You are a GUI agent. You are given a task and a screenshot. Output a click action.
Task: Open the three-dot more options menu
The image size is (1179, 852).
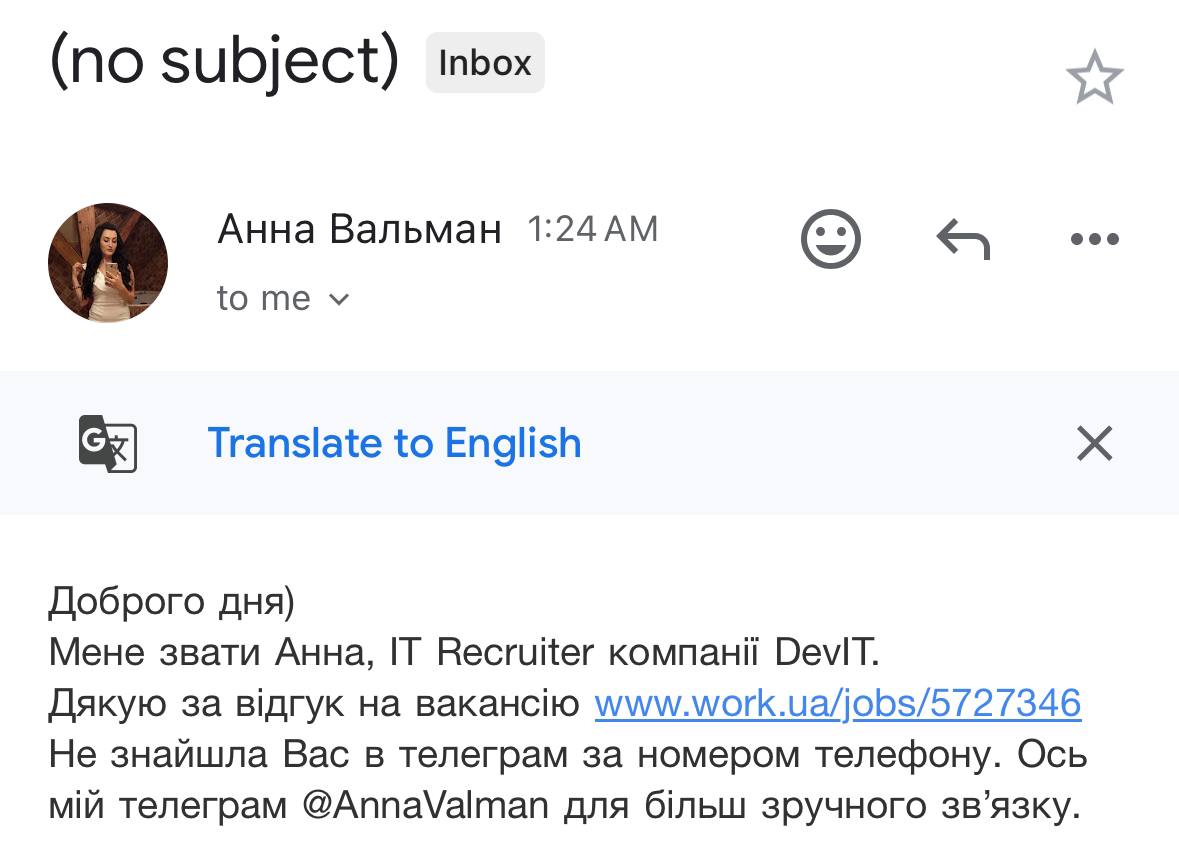[x=1094, y=240]
